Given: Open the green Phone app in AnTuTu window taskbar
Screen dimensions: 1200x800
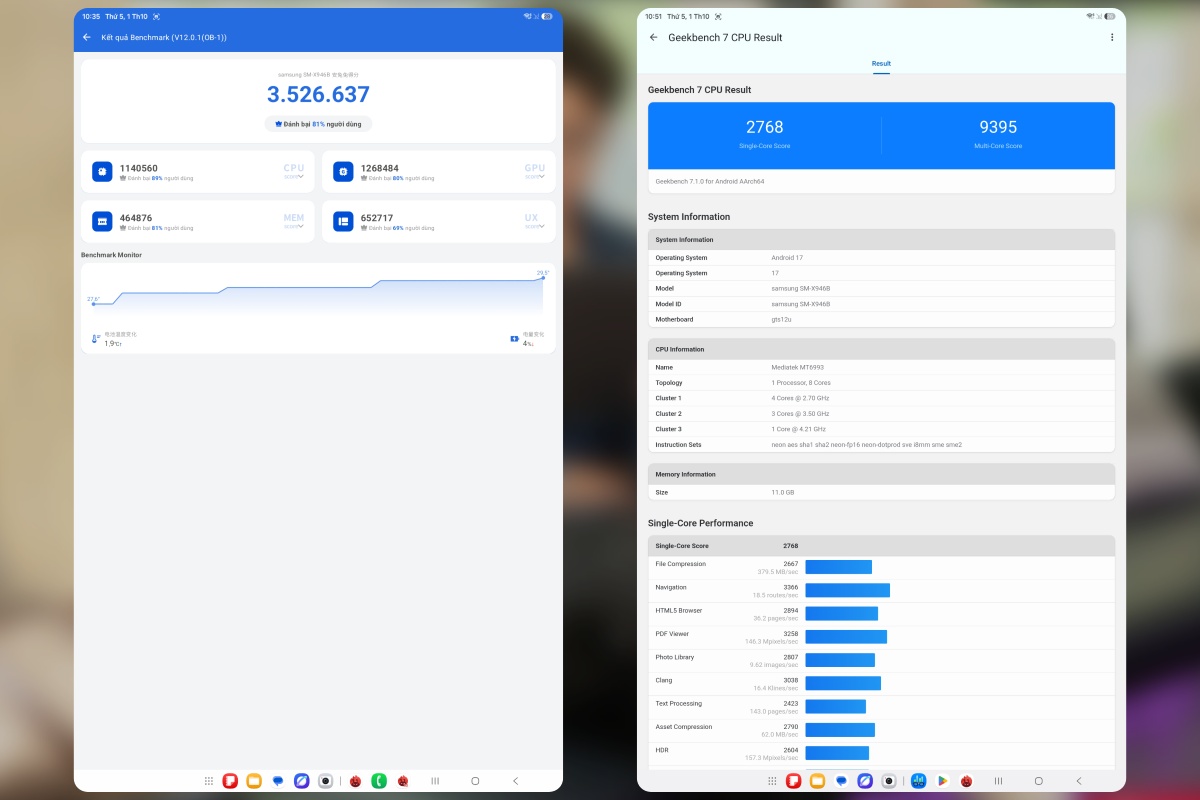Looking at the screenshot, I should coord(379,781).
